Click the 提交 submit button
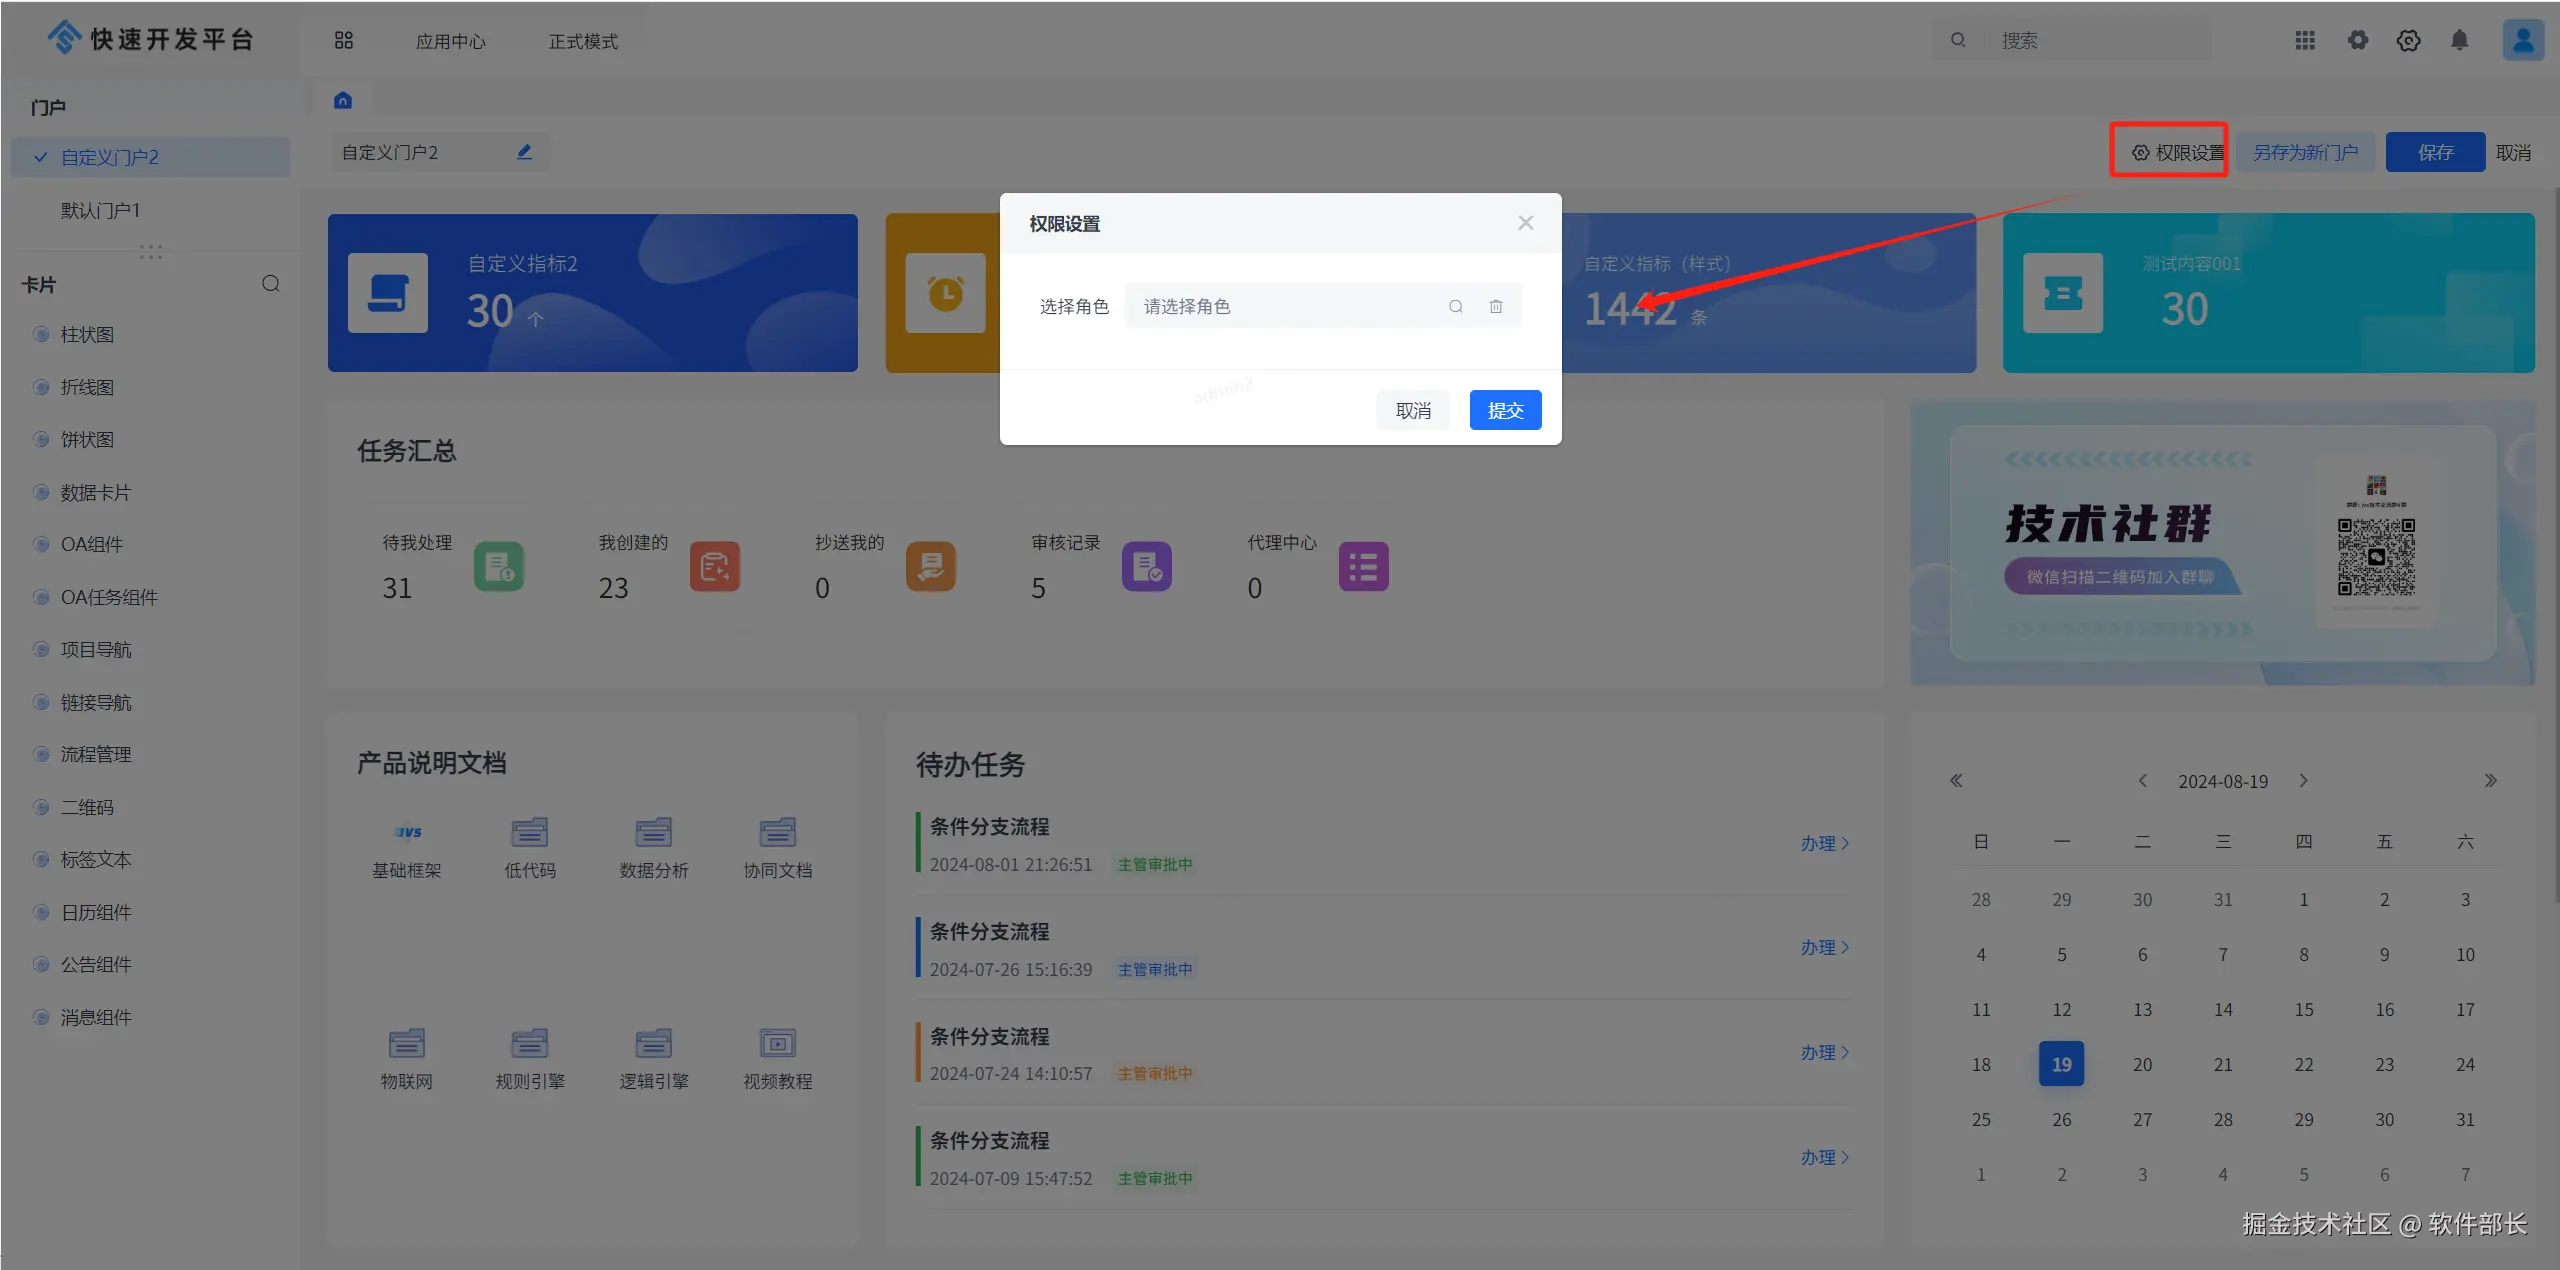The image size is (2560, 1270). point(1504,410)
